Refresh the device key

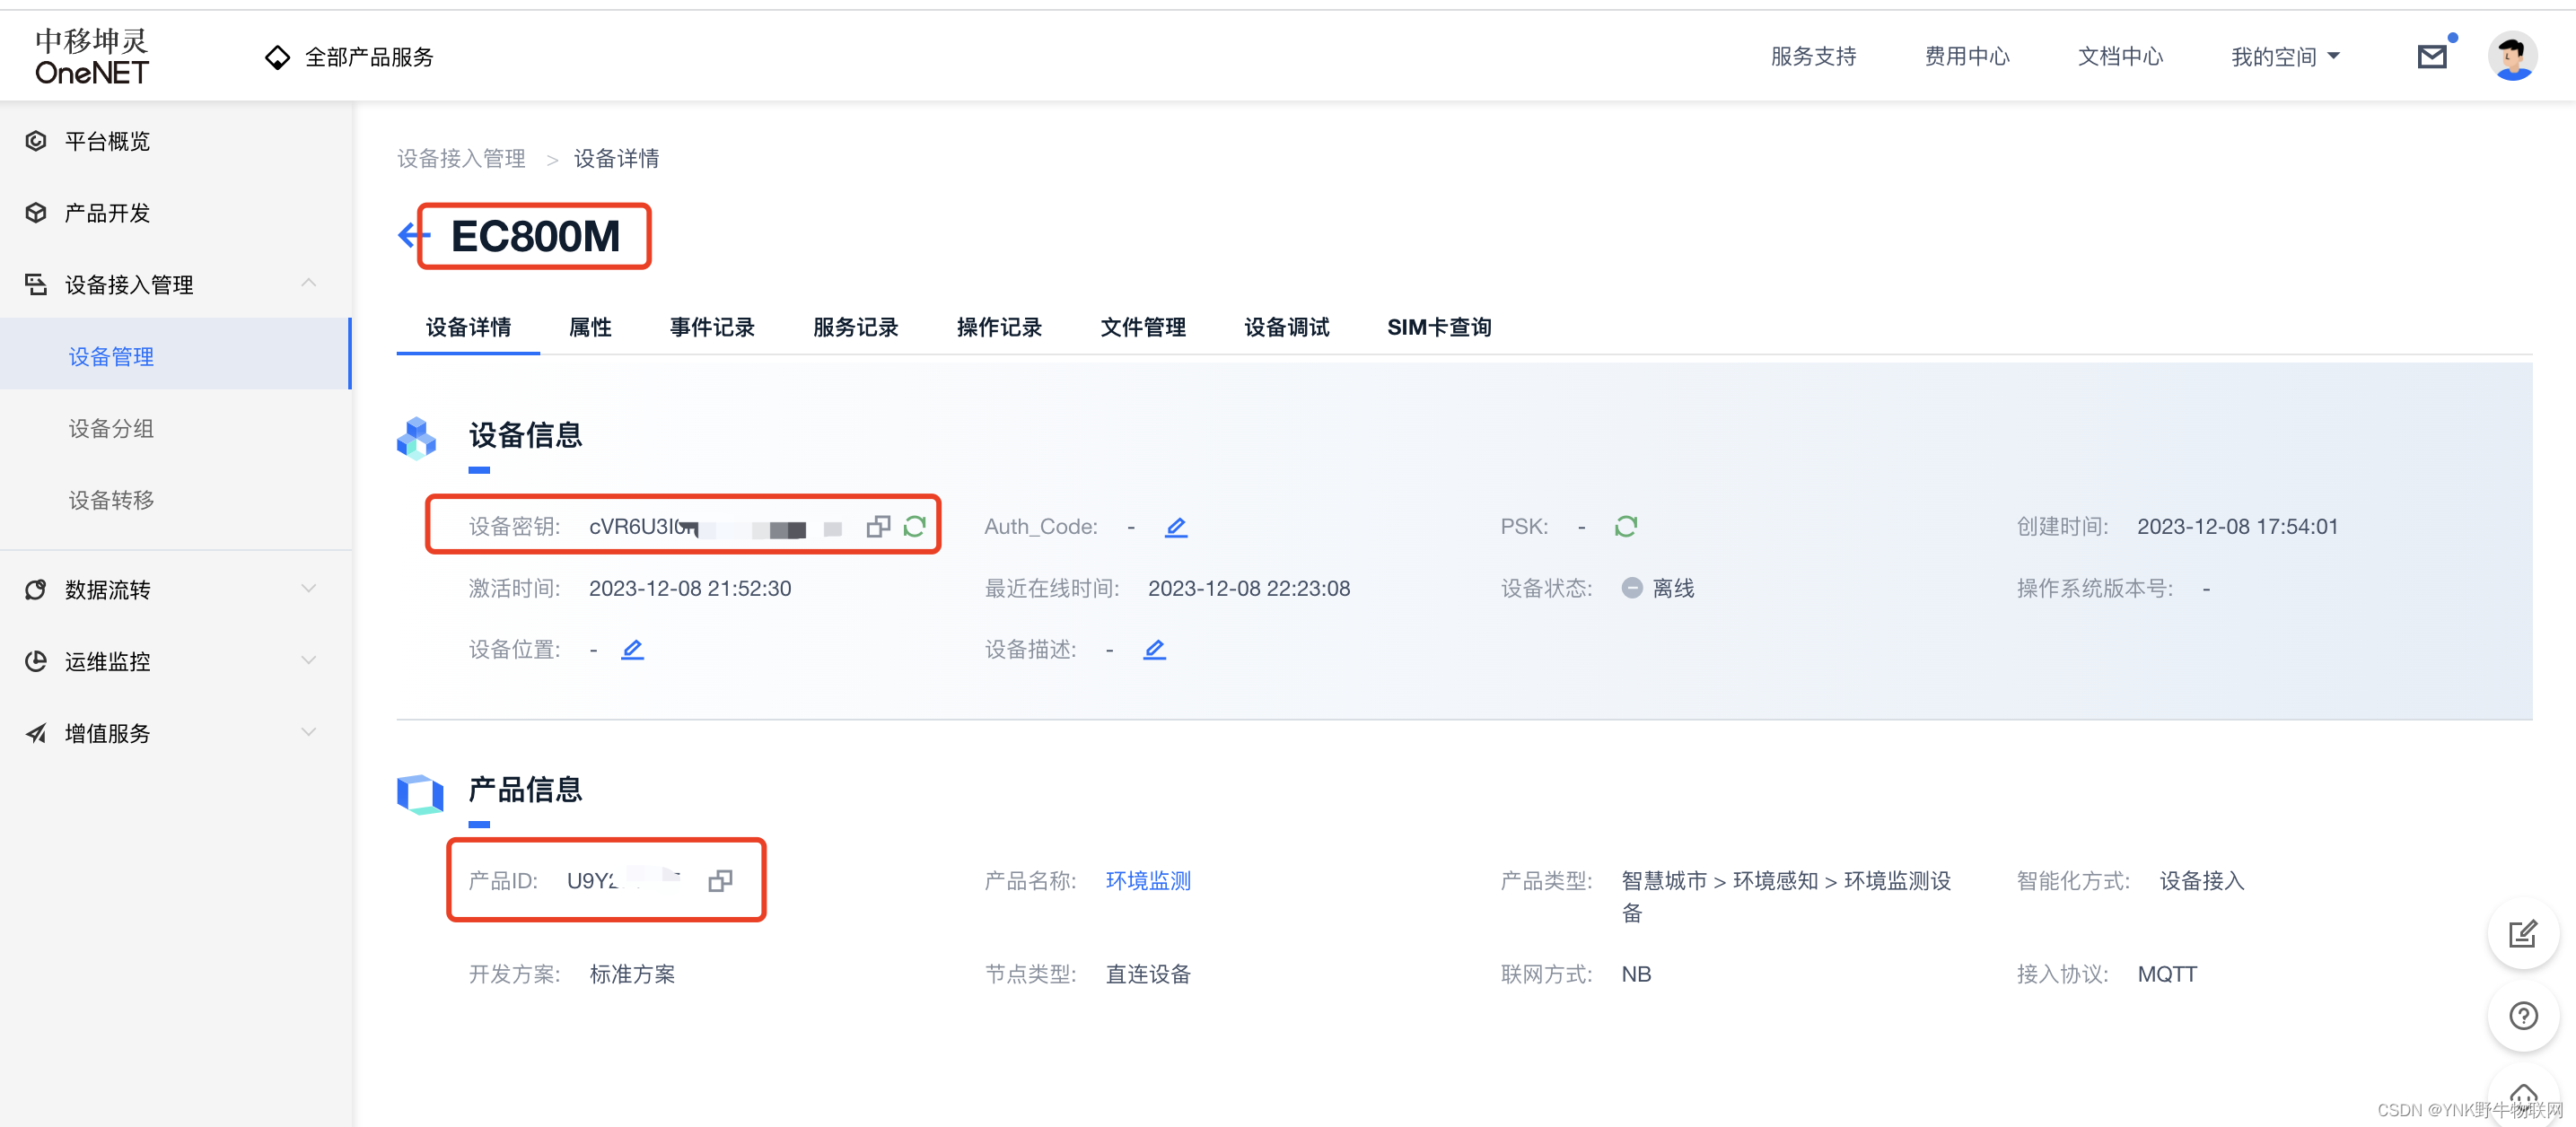(x=915, y=527)
